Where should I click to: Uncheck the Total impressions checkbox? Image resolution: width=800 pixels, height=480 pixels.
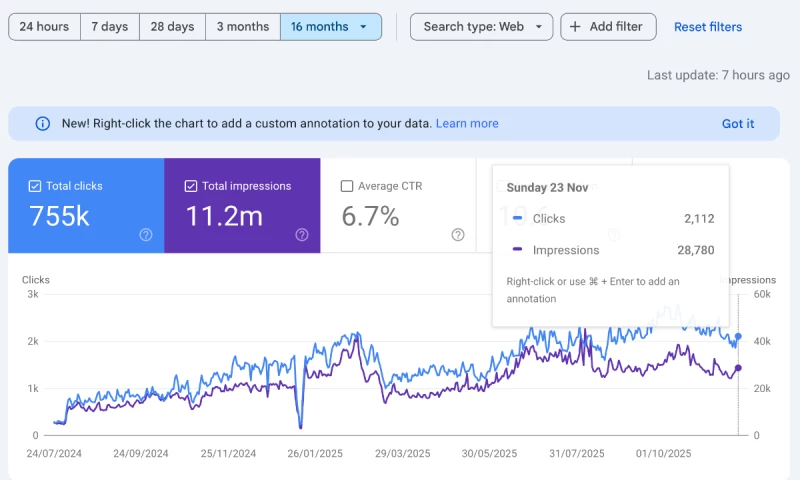tap(191, 186)
